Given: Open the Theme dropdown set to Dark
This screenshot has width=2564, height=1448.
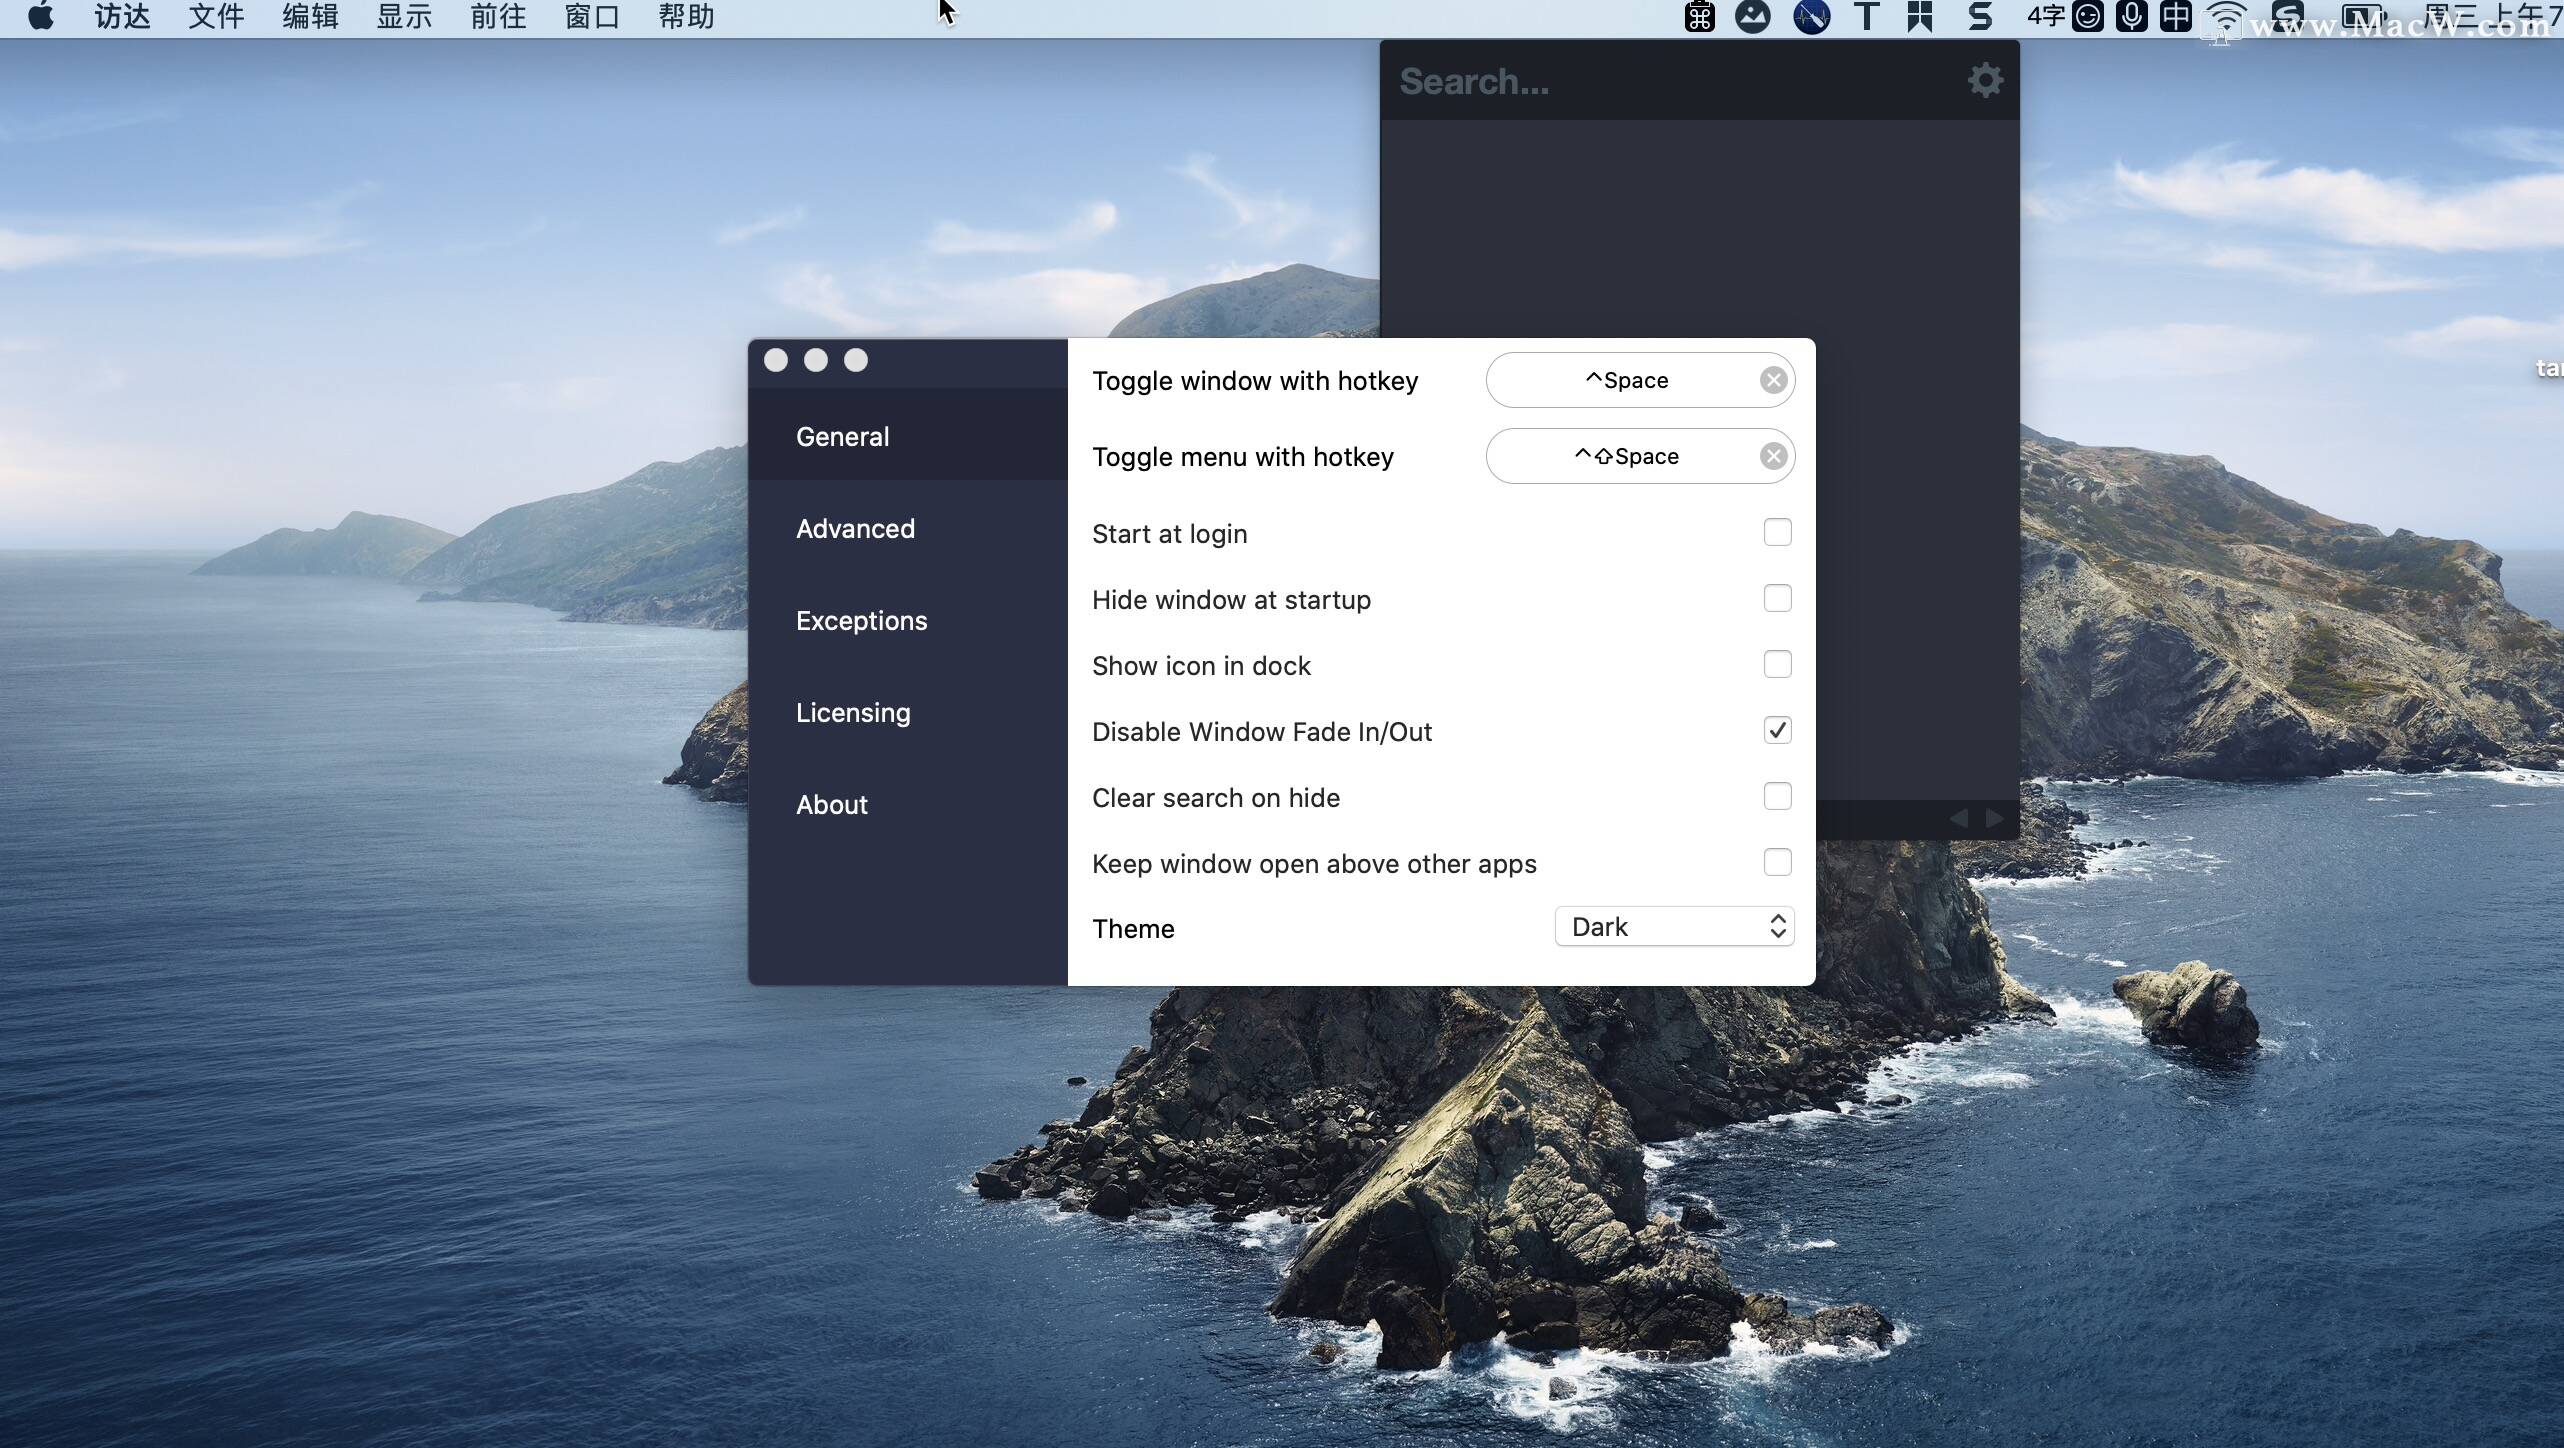Looking at the screenshot, I should 1674,927.
